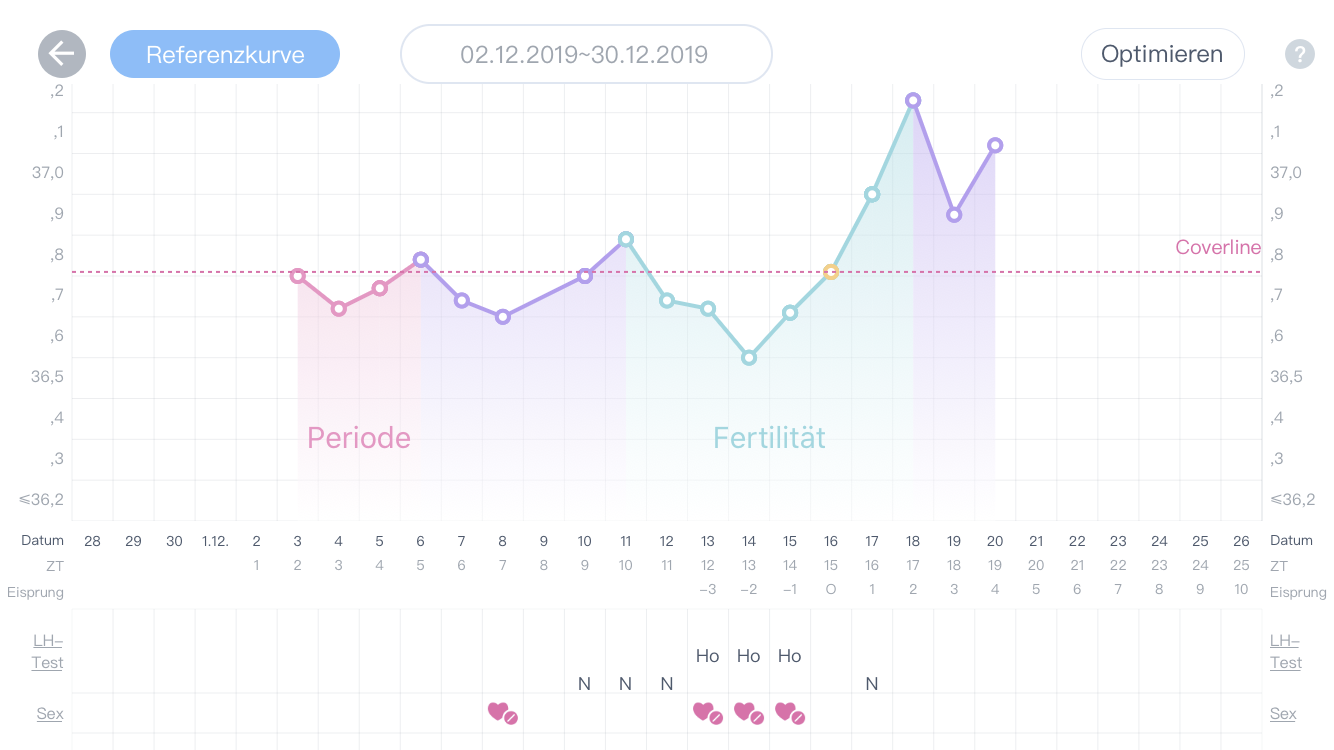
Task: Click the back arrow button
Action: pyautogui.click(x=62, y=54)
